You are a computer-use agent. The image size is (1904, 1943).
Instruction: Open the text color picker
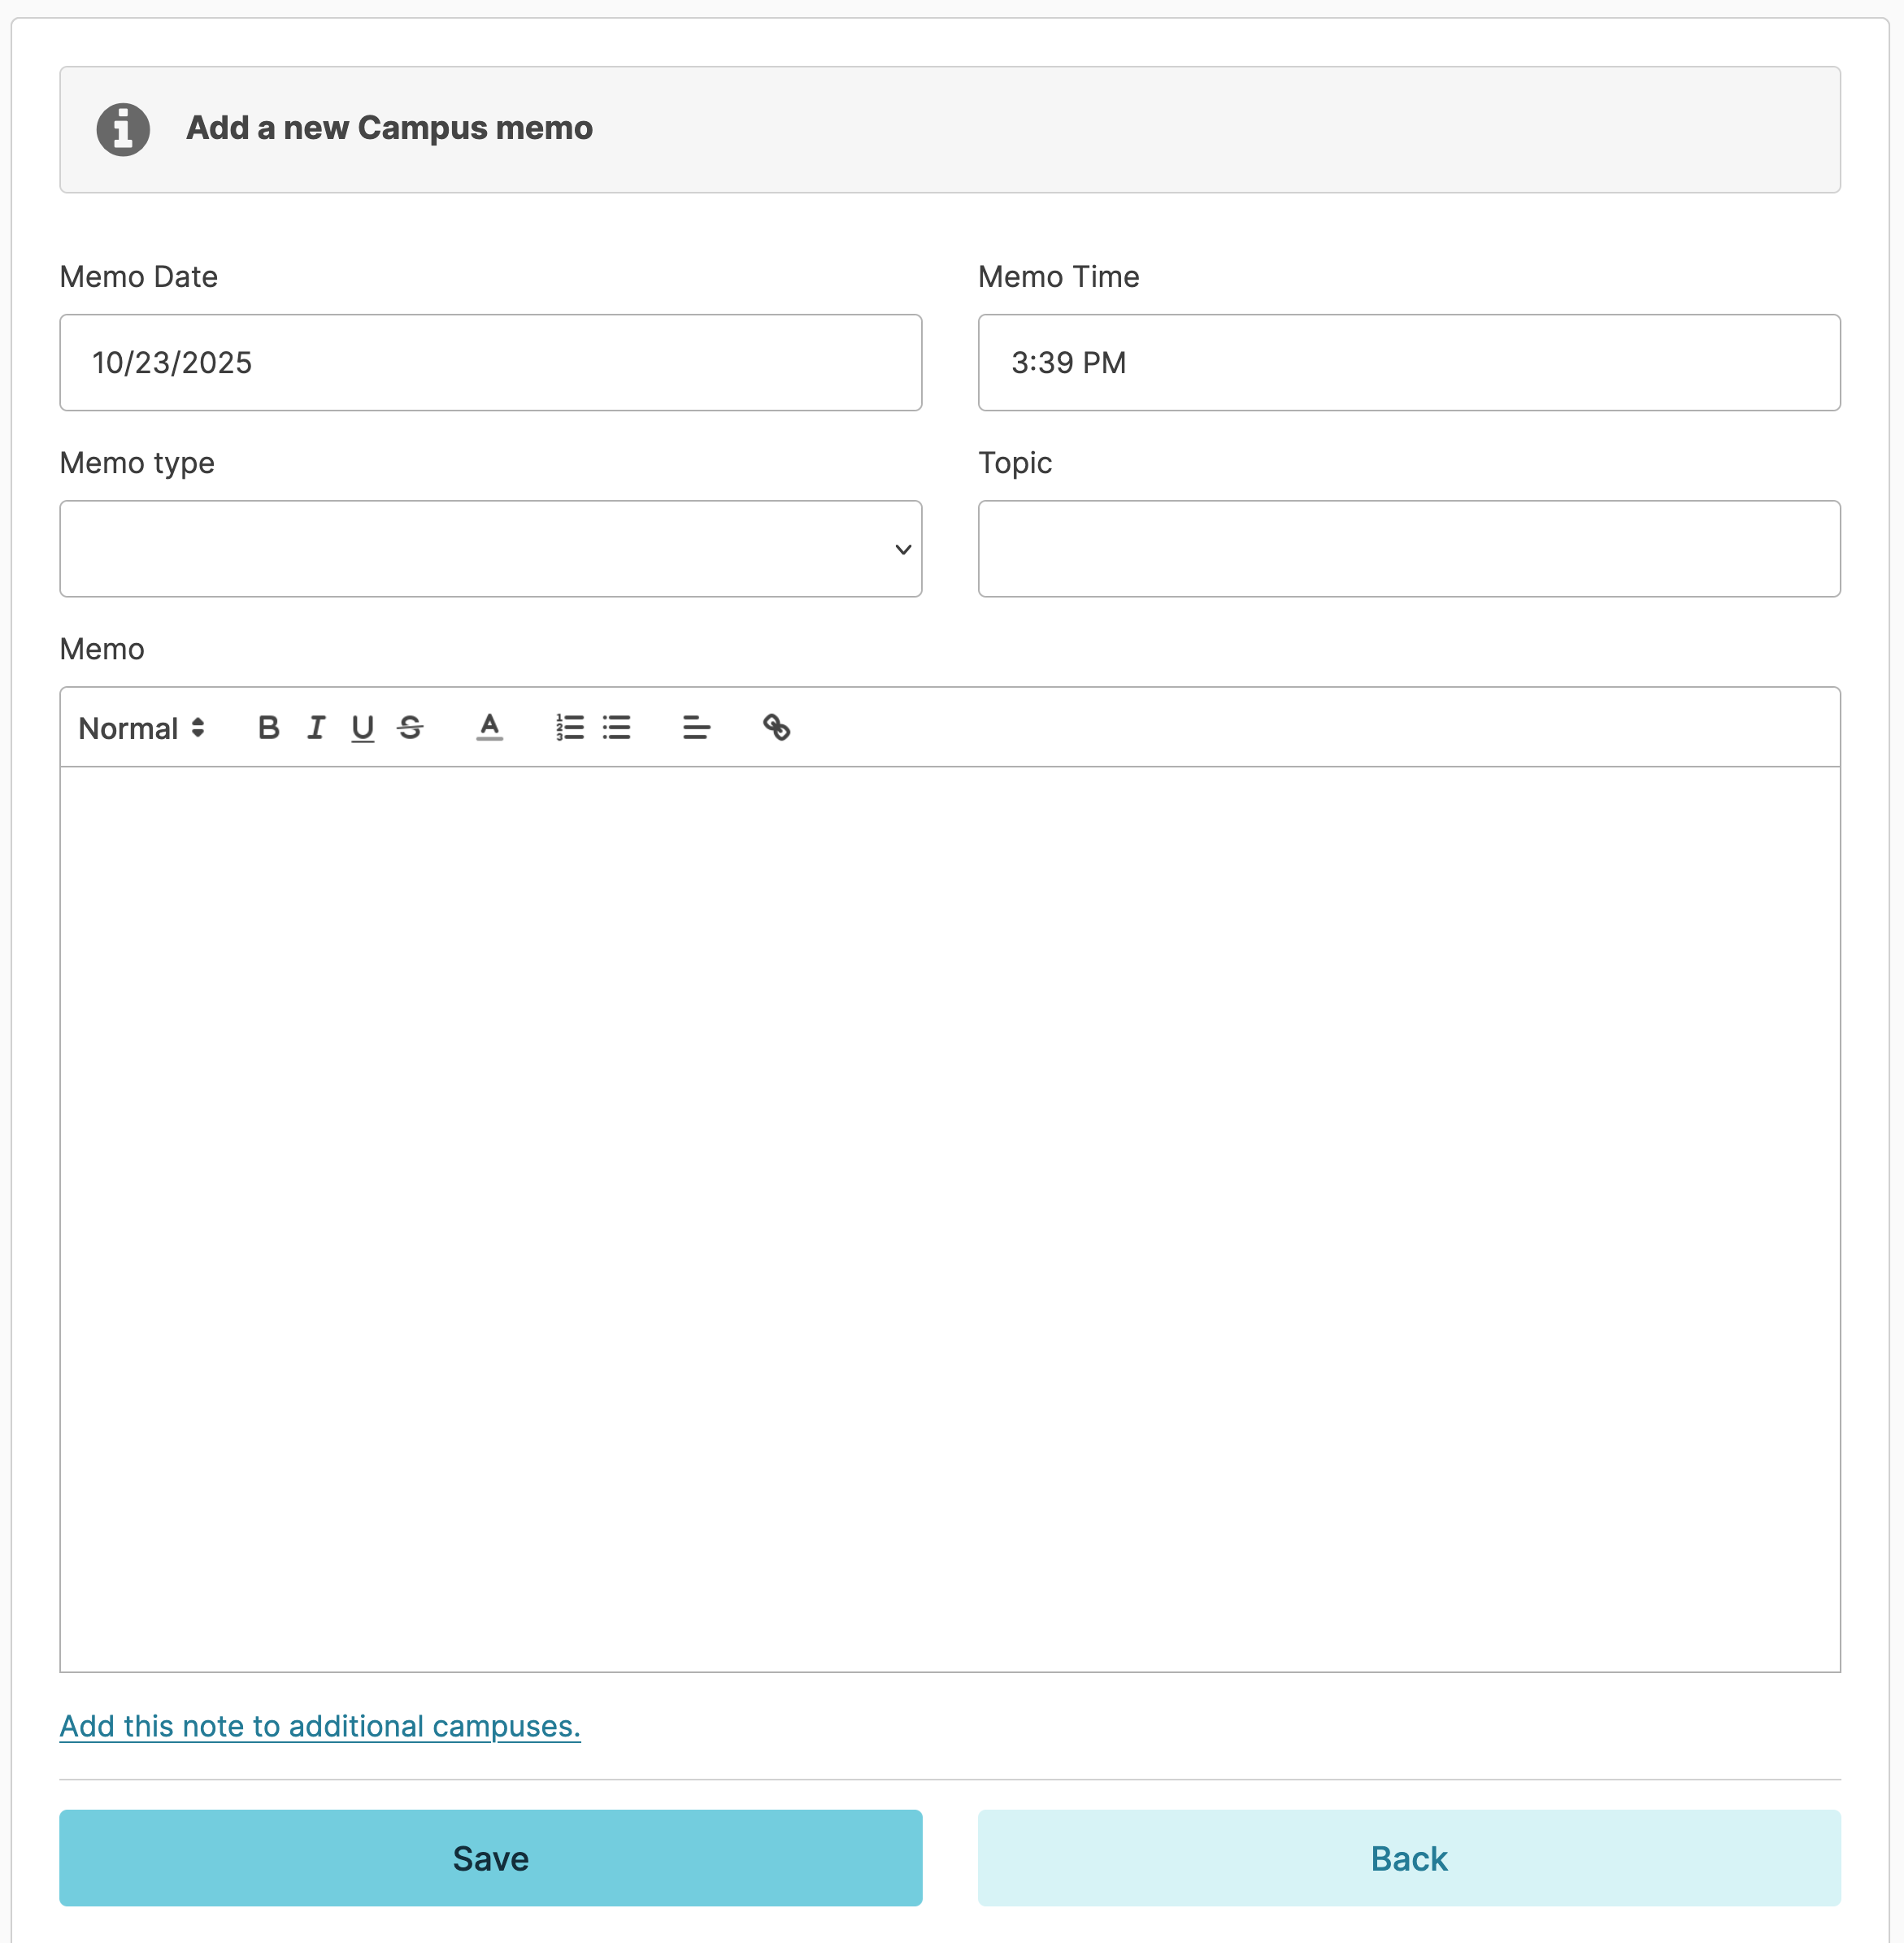[489, 727]
